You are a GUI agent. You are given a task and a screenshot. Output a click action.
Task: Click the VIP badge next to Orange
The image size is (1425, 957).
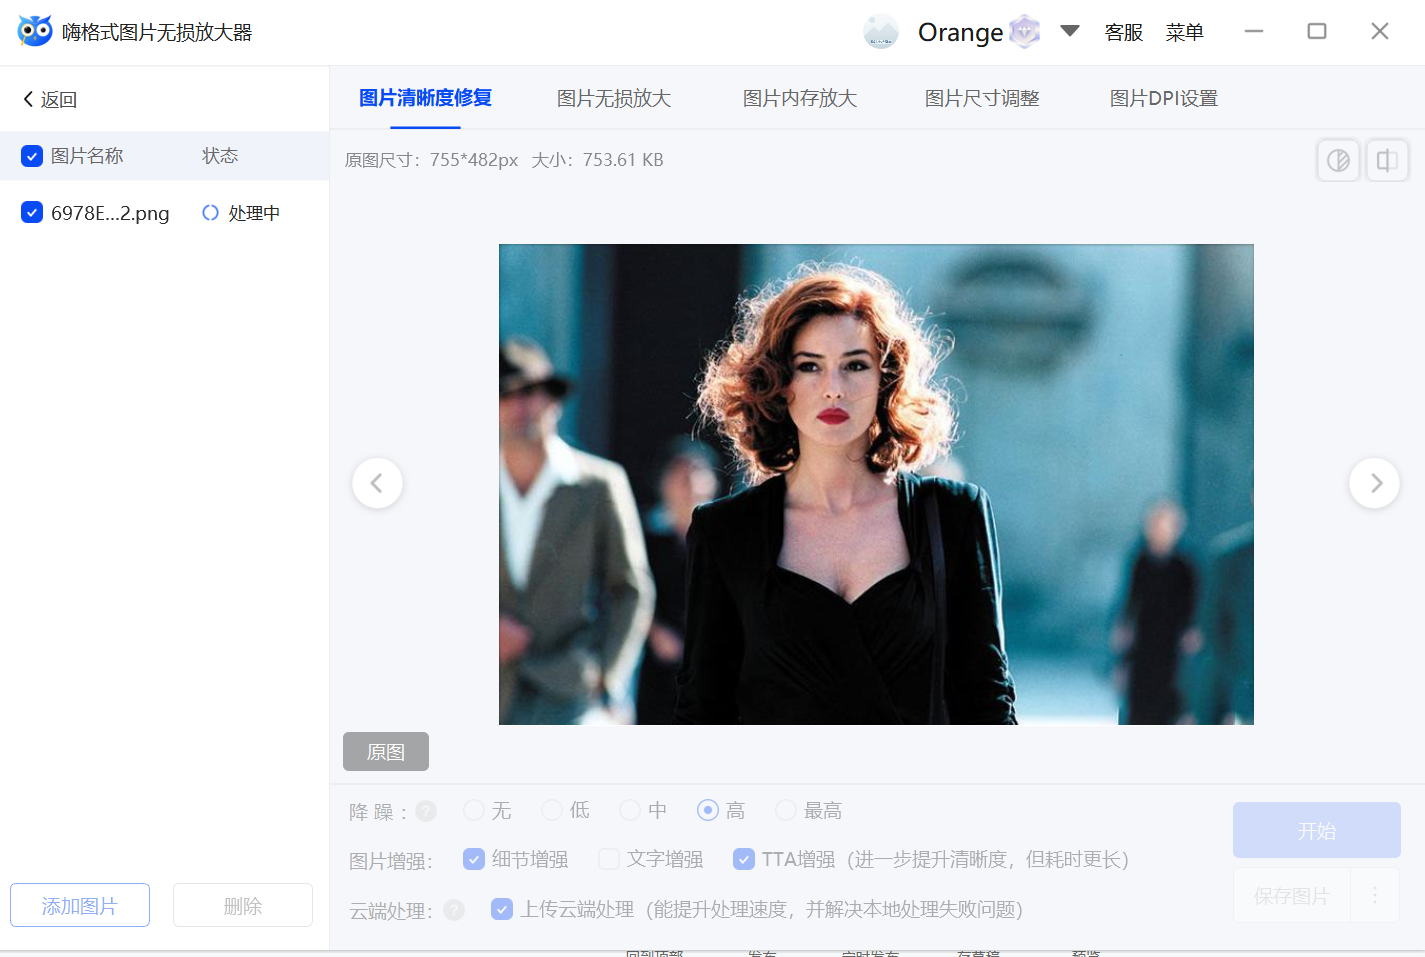coord(1025,32)
